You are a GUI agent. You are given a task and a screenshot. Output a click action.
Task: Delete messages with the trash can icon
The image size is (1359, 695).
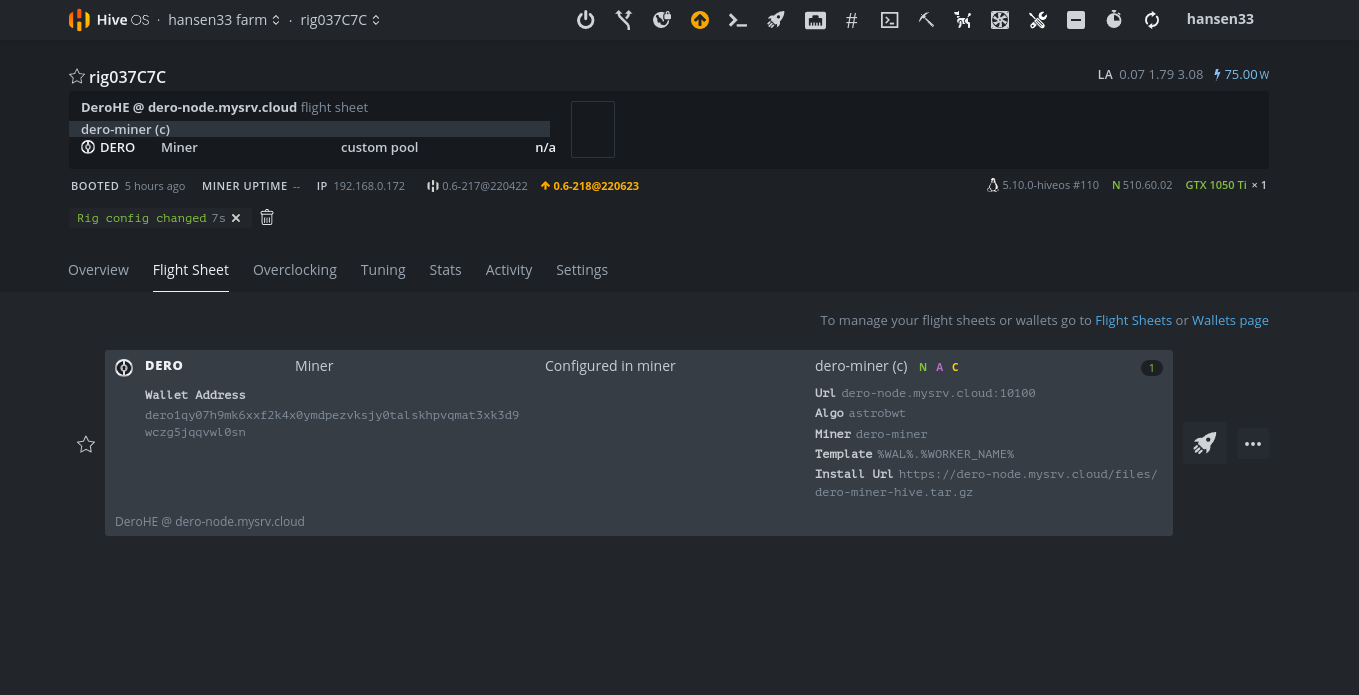pyautogui.click(x=267, y=217)
